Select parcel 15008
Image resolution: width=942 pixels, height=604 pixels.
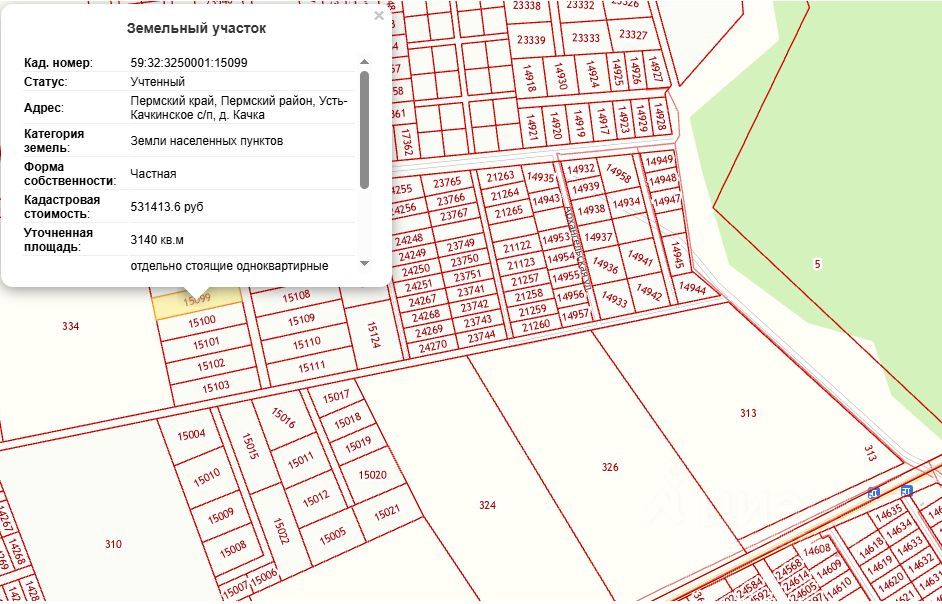tap(232, 548)
